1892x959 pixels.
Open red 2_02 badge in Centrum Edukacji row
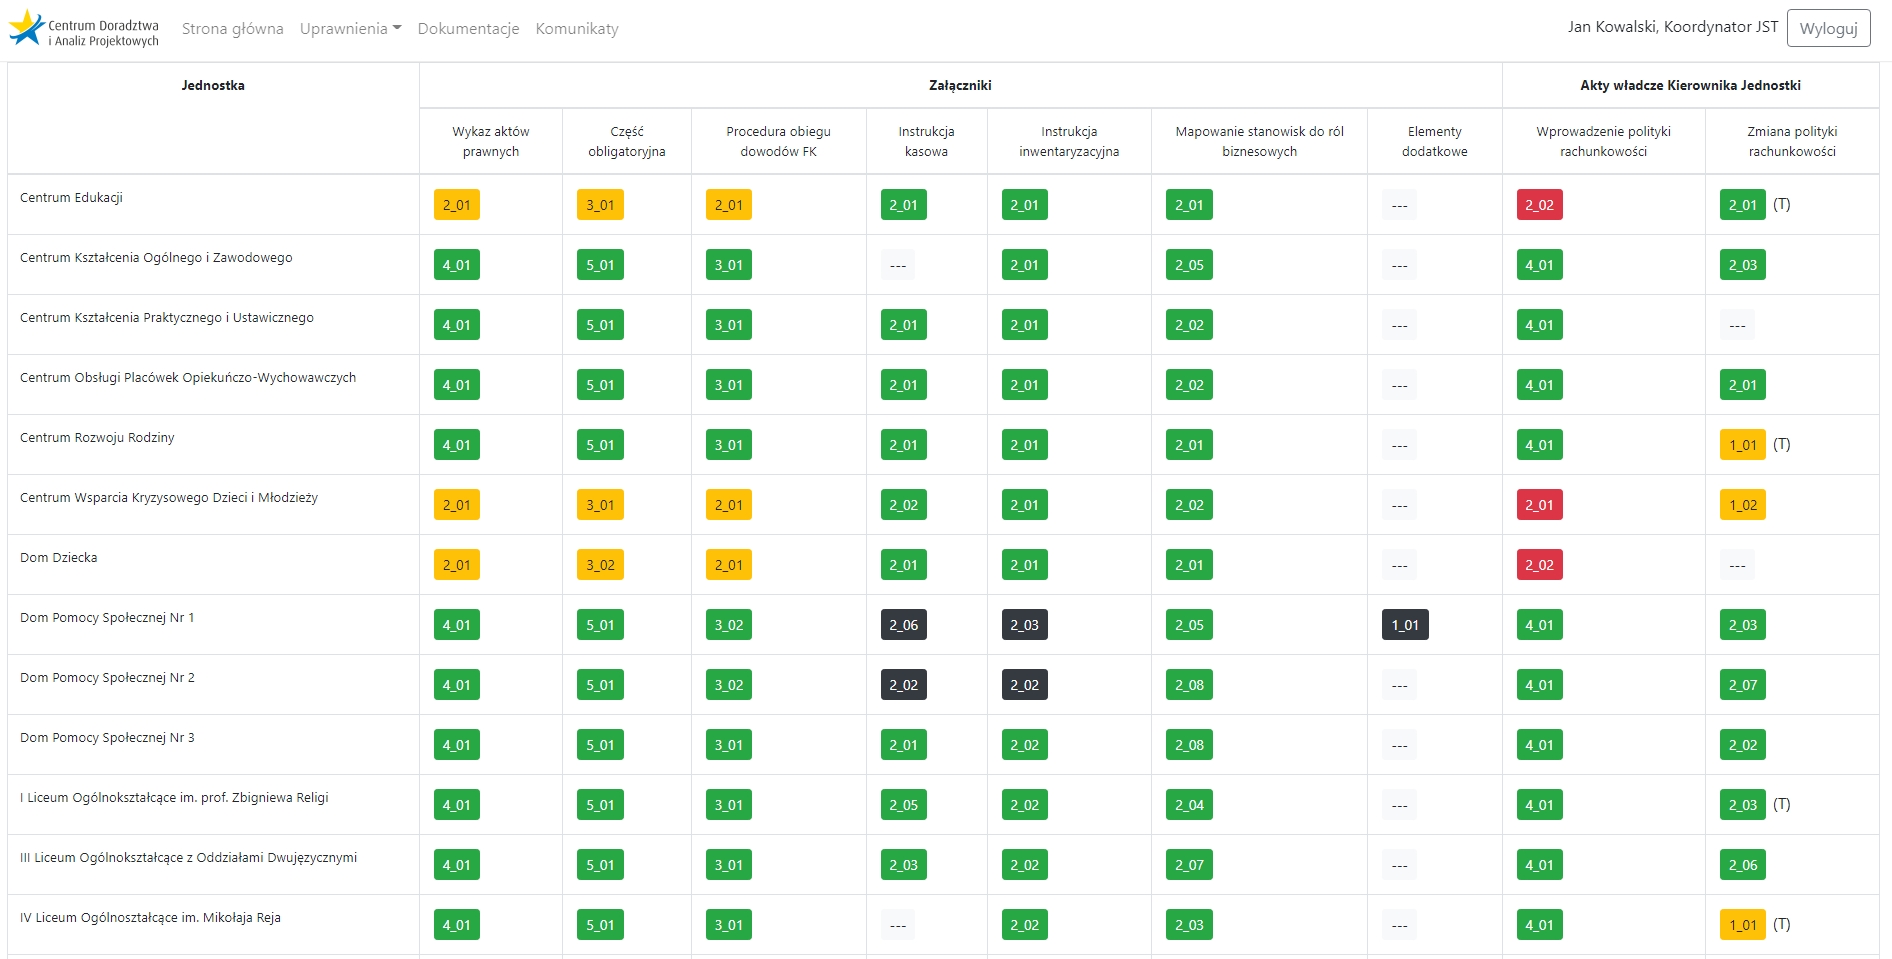click(1539, 205)
